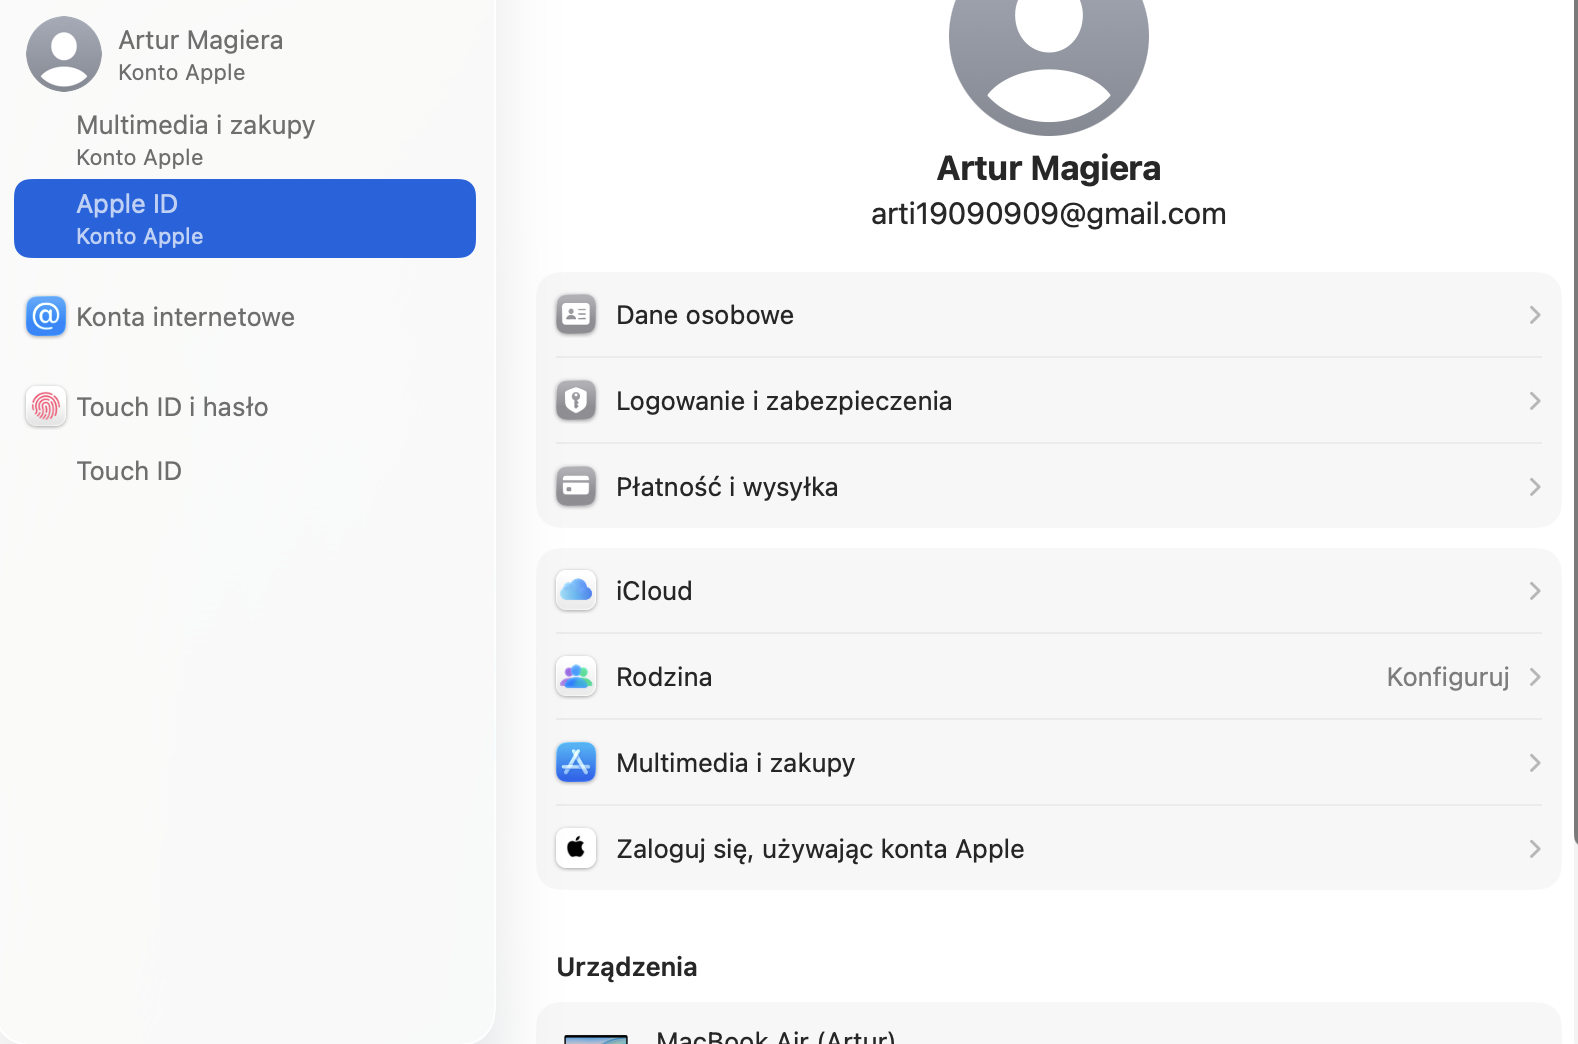Viewport: 1578px width, 1044px height.
Task: Expand Multimedia i zakupy row chevron
Action: point(1534,763)
